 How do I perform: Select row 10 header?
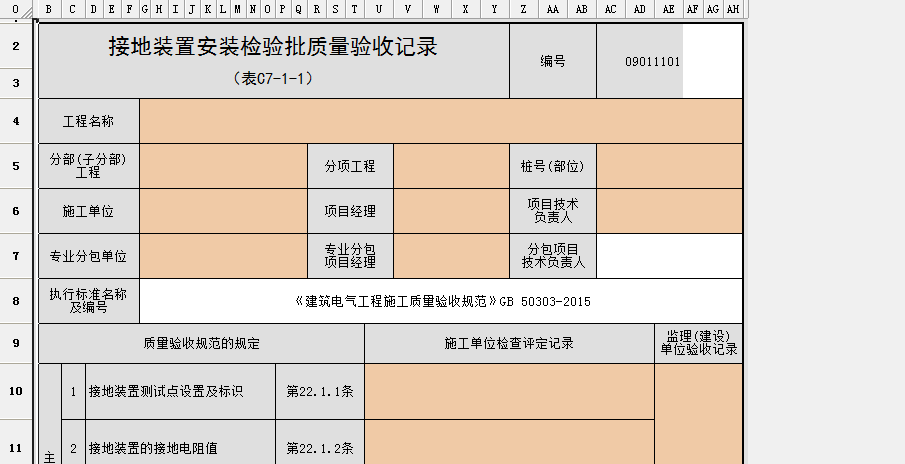pyautogui.click(x=16, y=391)
